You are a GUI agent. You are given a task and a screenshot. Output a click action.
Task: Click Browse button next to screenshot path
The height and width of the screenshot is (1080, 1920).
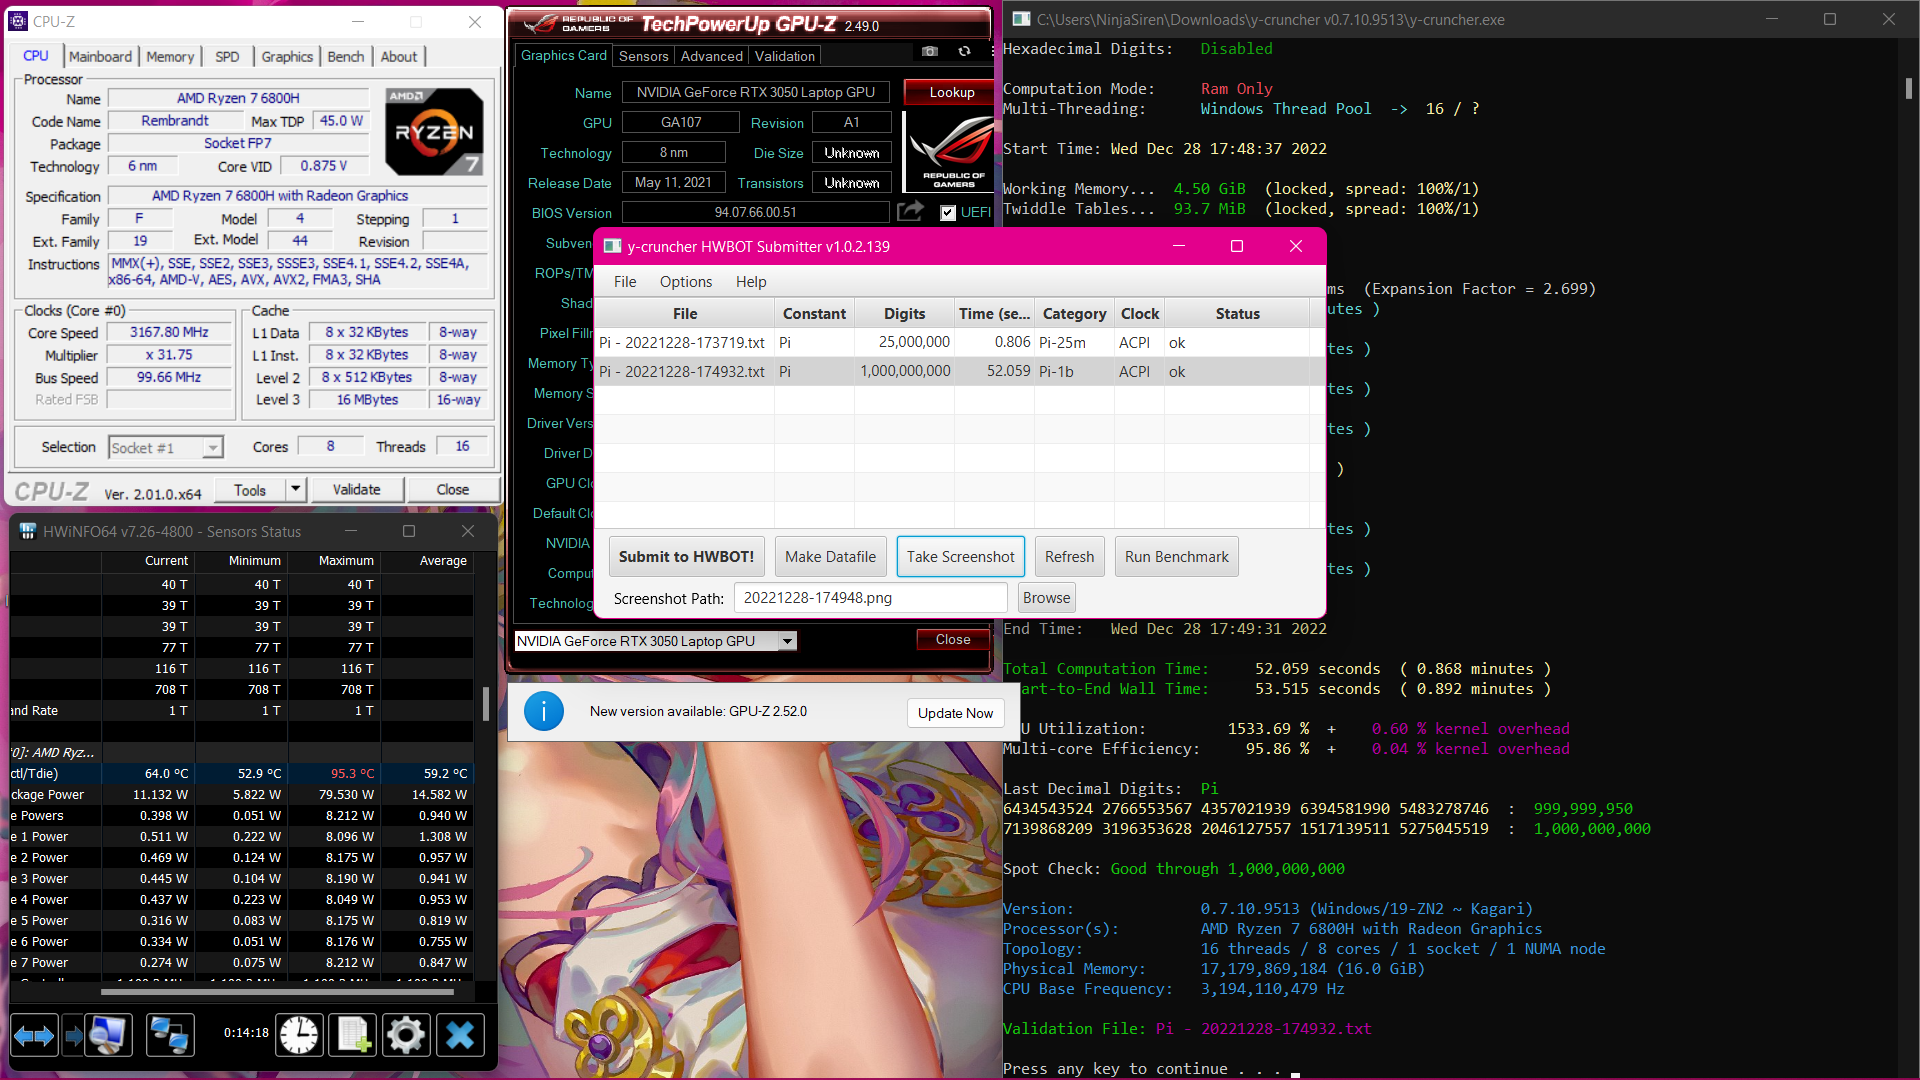tap(1046, 597)
